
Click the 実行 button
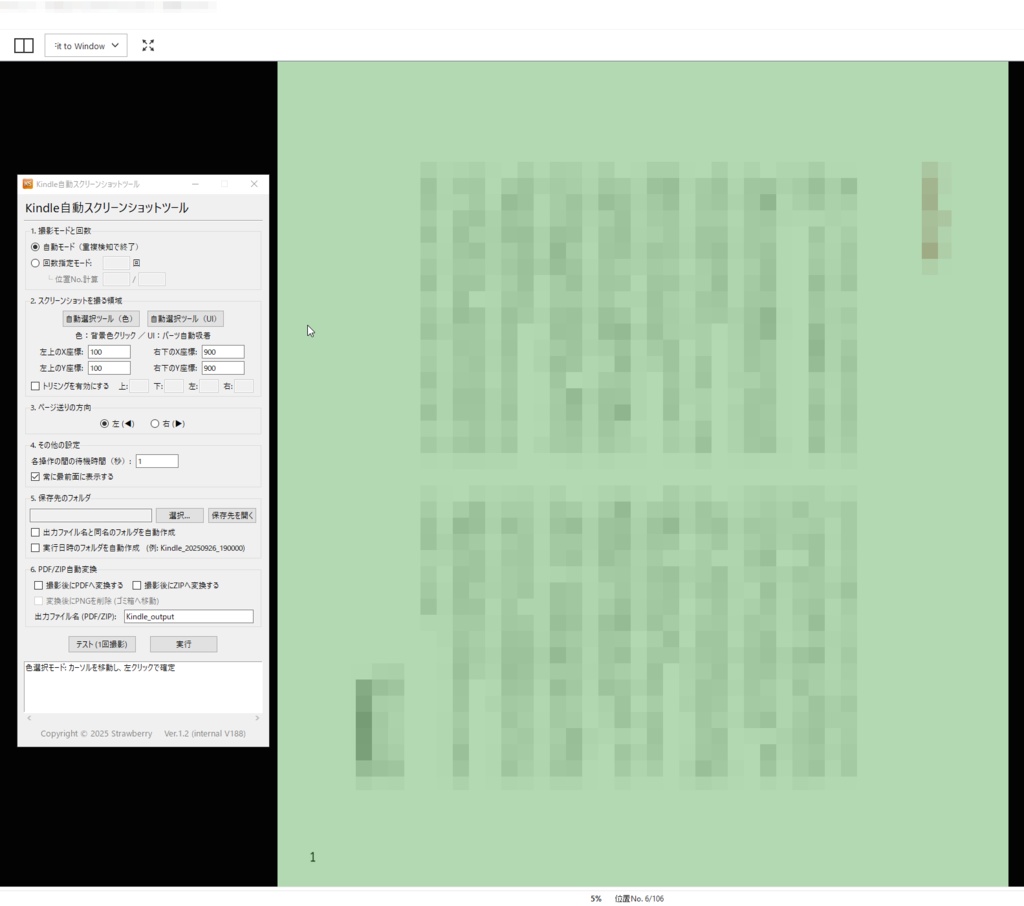(184, 644)
